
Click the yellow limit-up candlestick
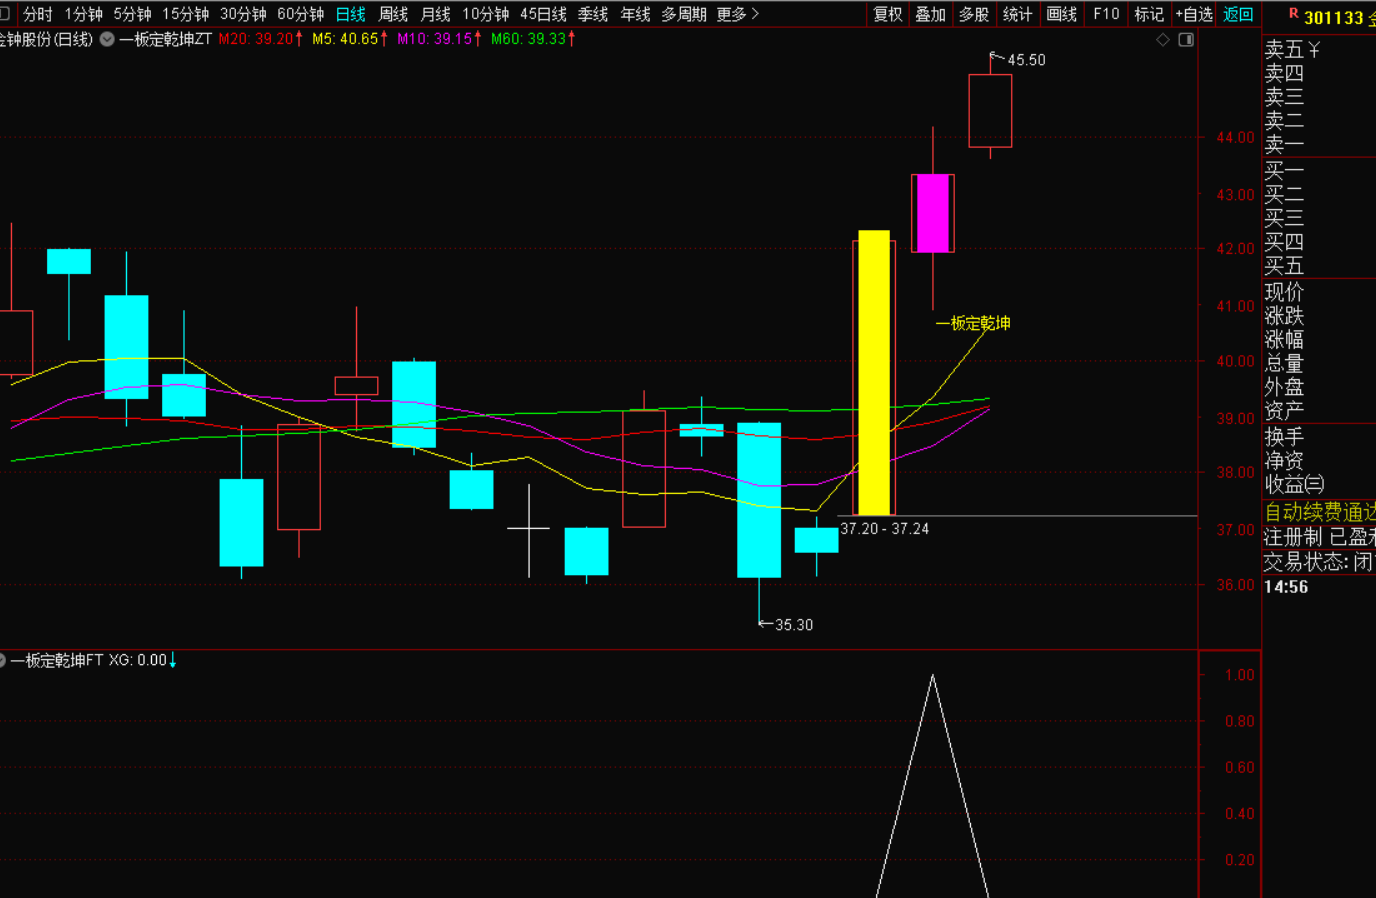(x=874, y=372)
